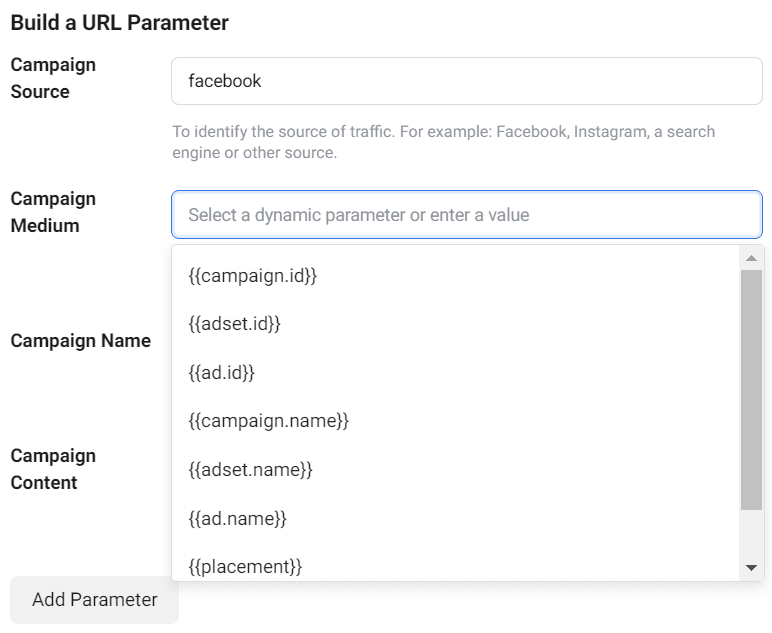Screen dimensions: 772x633
Task: Click the Add Parameter button
Action: pos(95,600)
